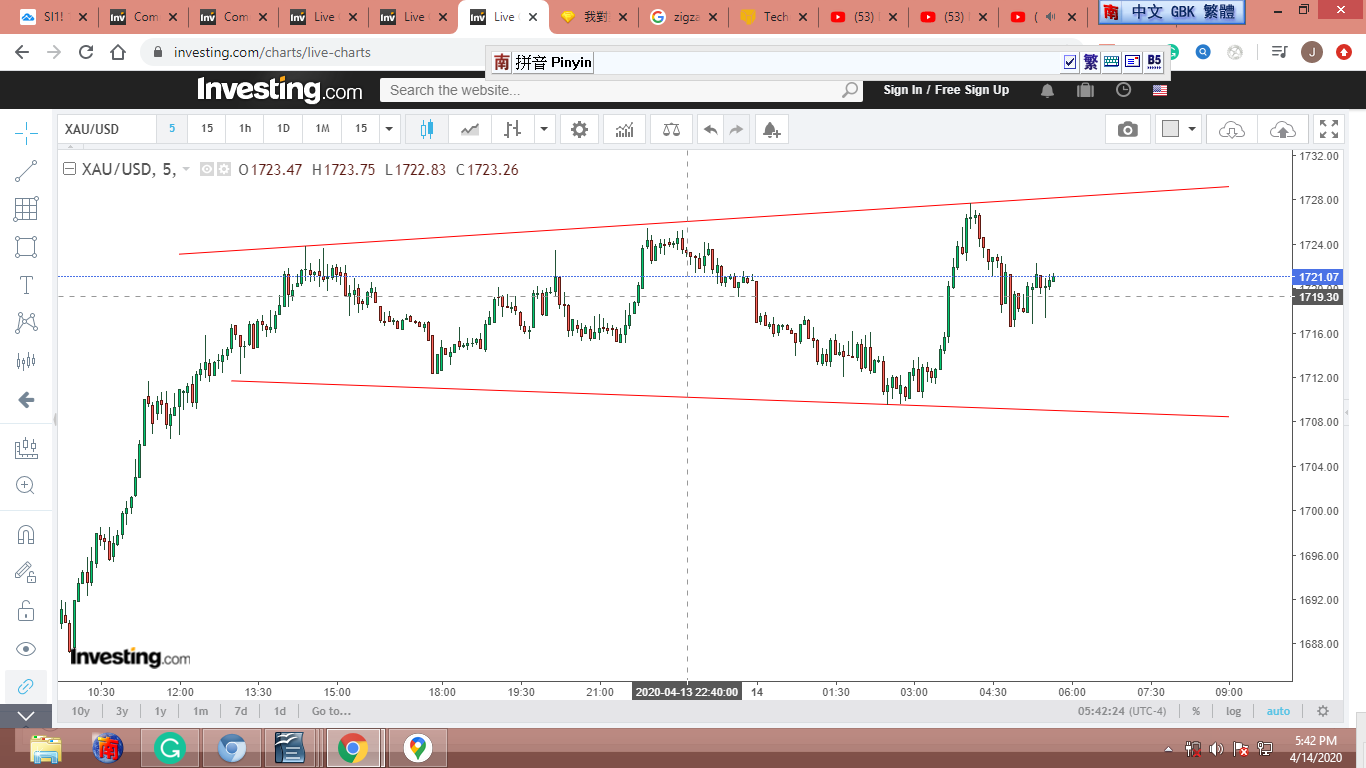Click Sign In / Free Sign Up
This screenshot has height=768, width=1366.
point(946,90)
